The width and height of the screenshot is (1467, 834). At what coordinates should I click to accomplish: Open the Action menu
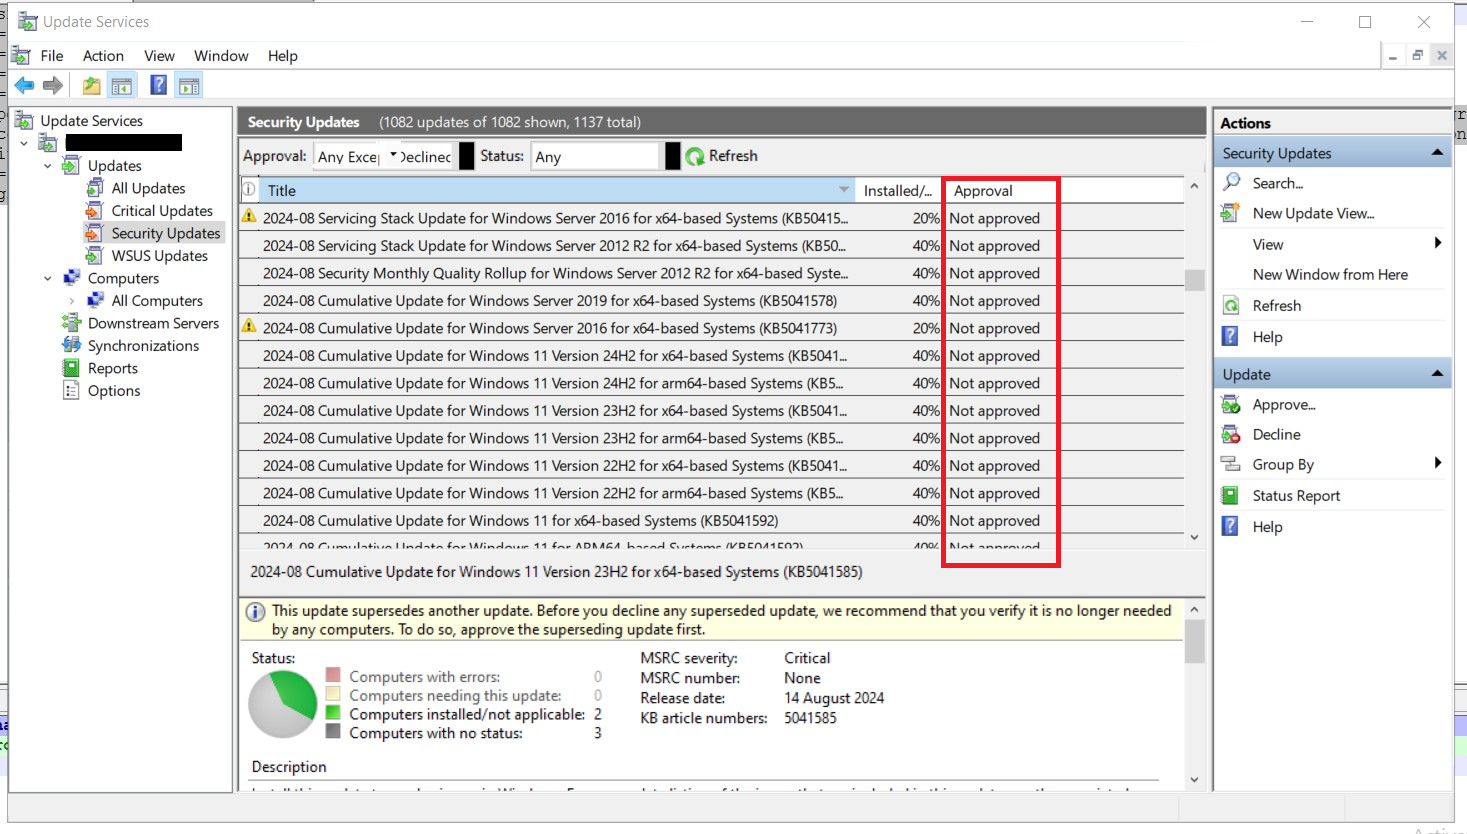(103, 56)
